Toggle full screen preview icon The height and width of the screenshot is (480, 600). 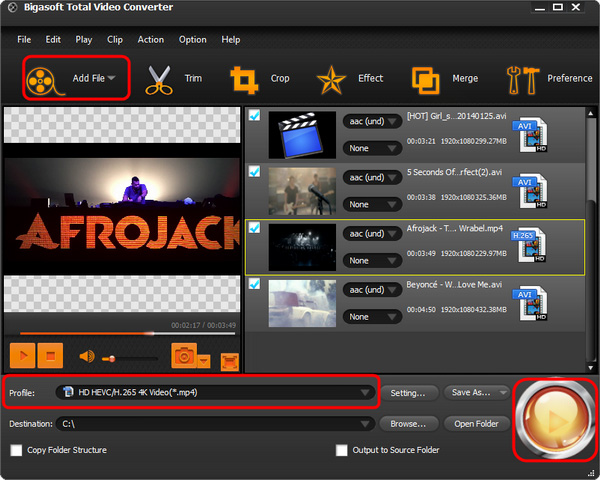[230, 362]
